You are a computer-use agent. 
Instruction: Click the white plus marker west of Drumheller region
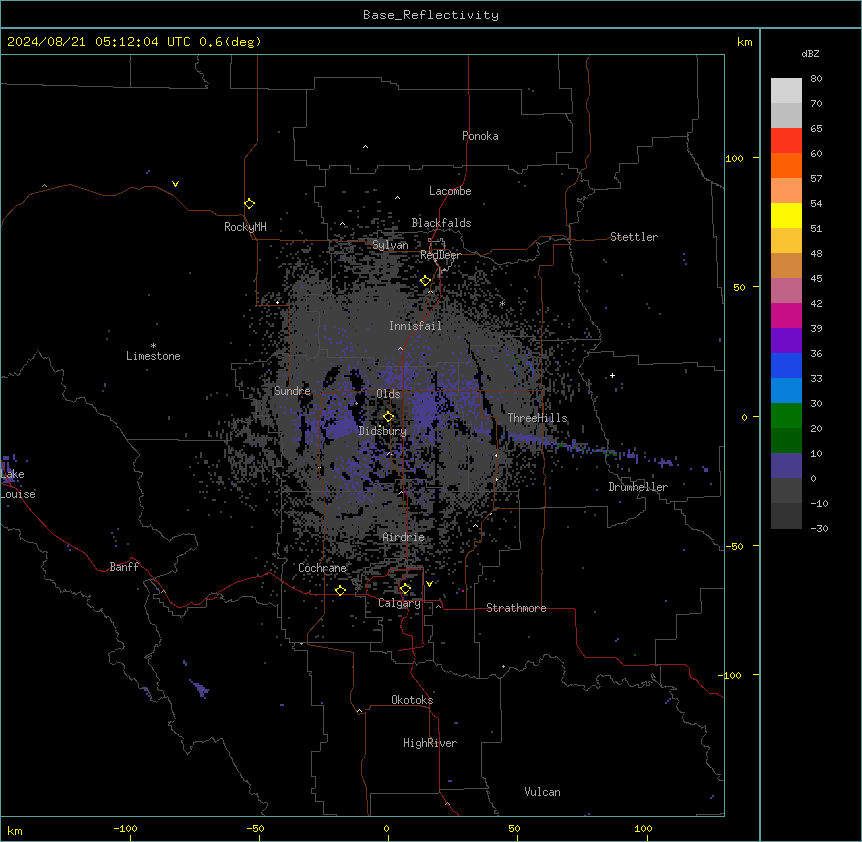click(x=612, y=375)
